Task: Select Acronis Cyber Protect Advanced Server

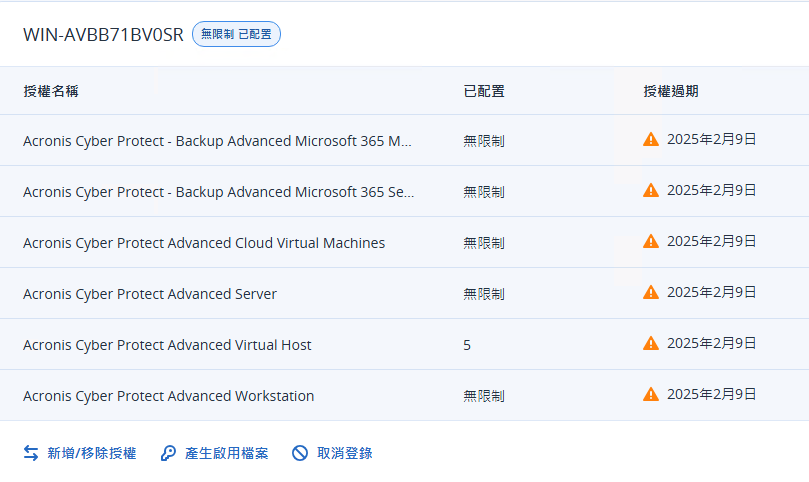Action: (150, 294)
